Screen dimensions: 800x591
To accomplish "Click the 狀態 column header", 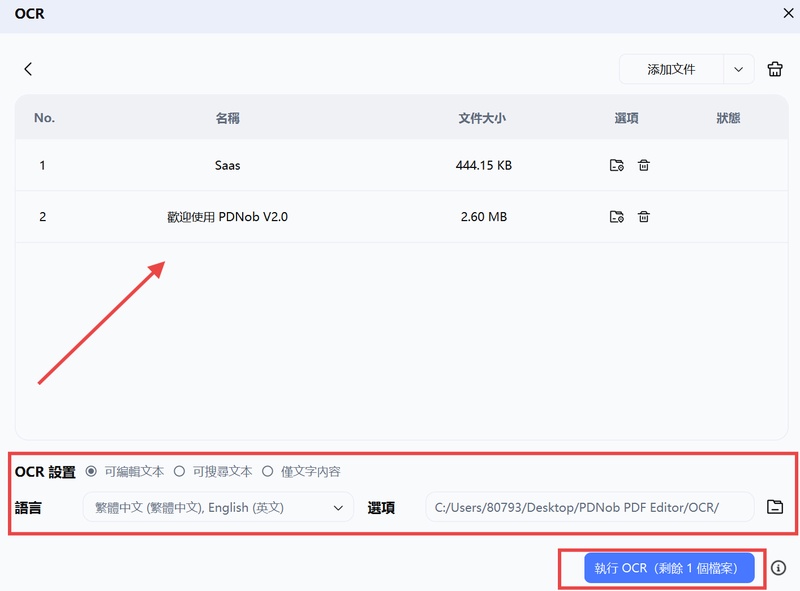I will pyautogui.click(x=728, y=118).
